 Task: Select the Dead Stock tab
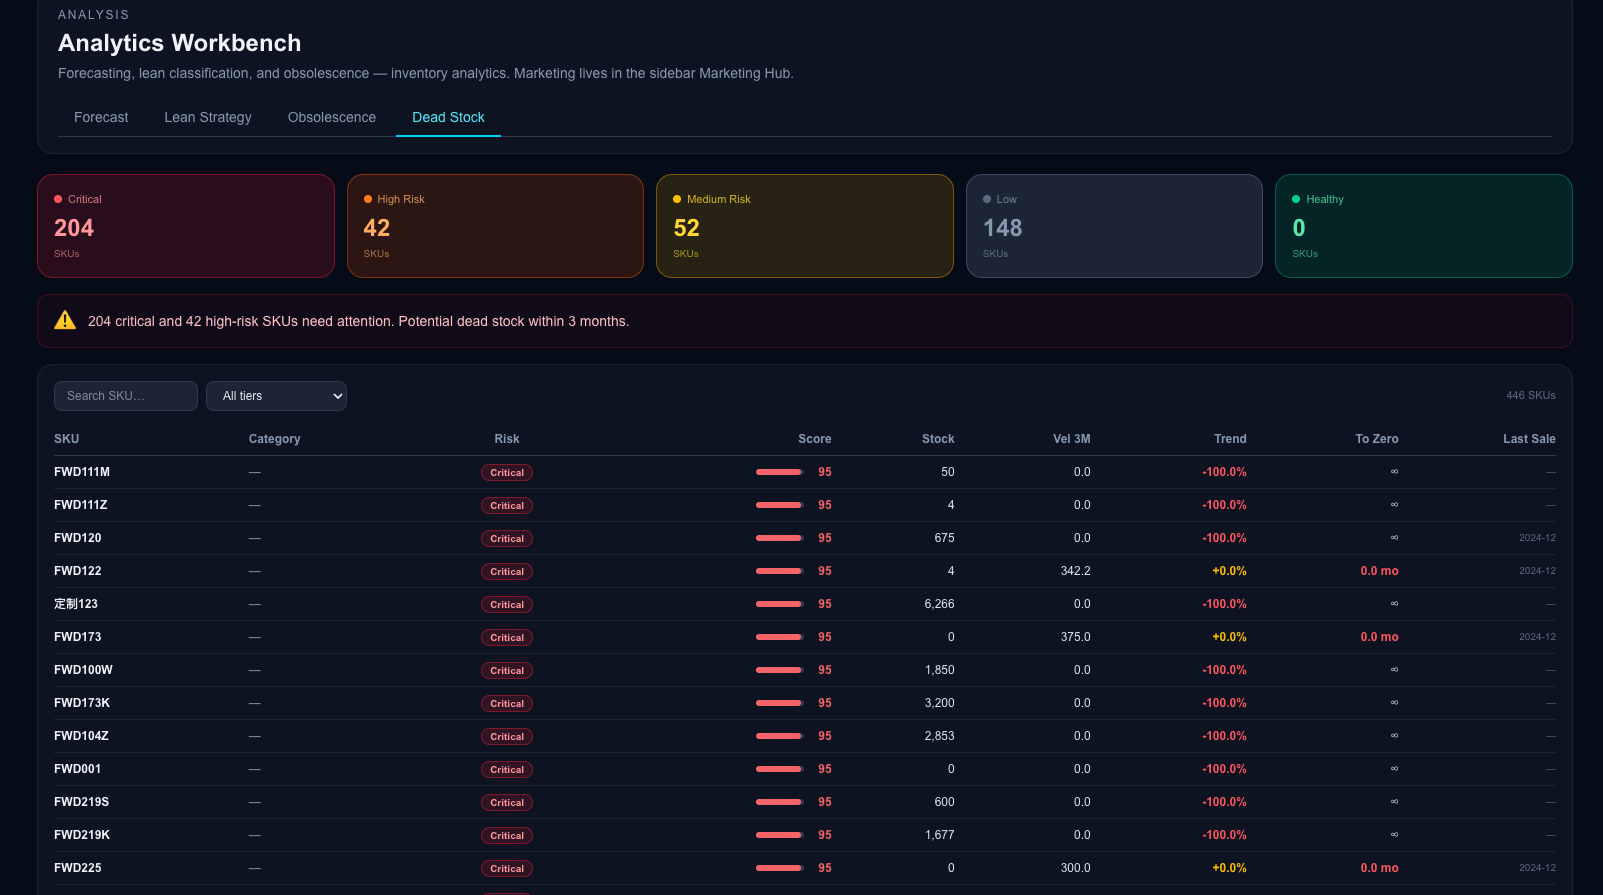448,117
